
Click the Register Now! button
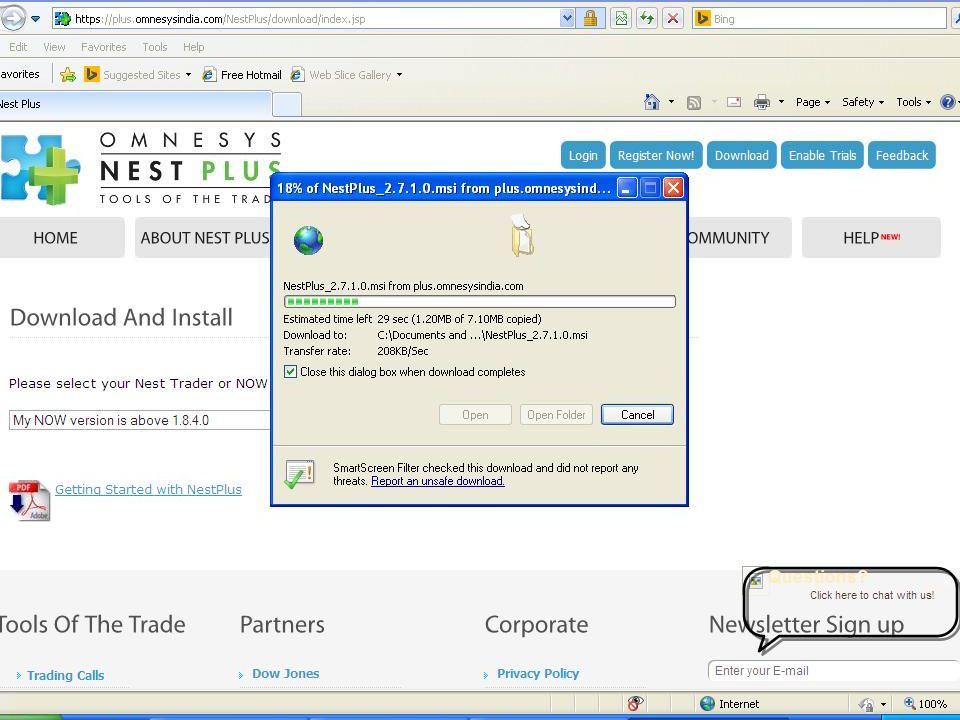656,156
